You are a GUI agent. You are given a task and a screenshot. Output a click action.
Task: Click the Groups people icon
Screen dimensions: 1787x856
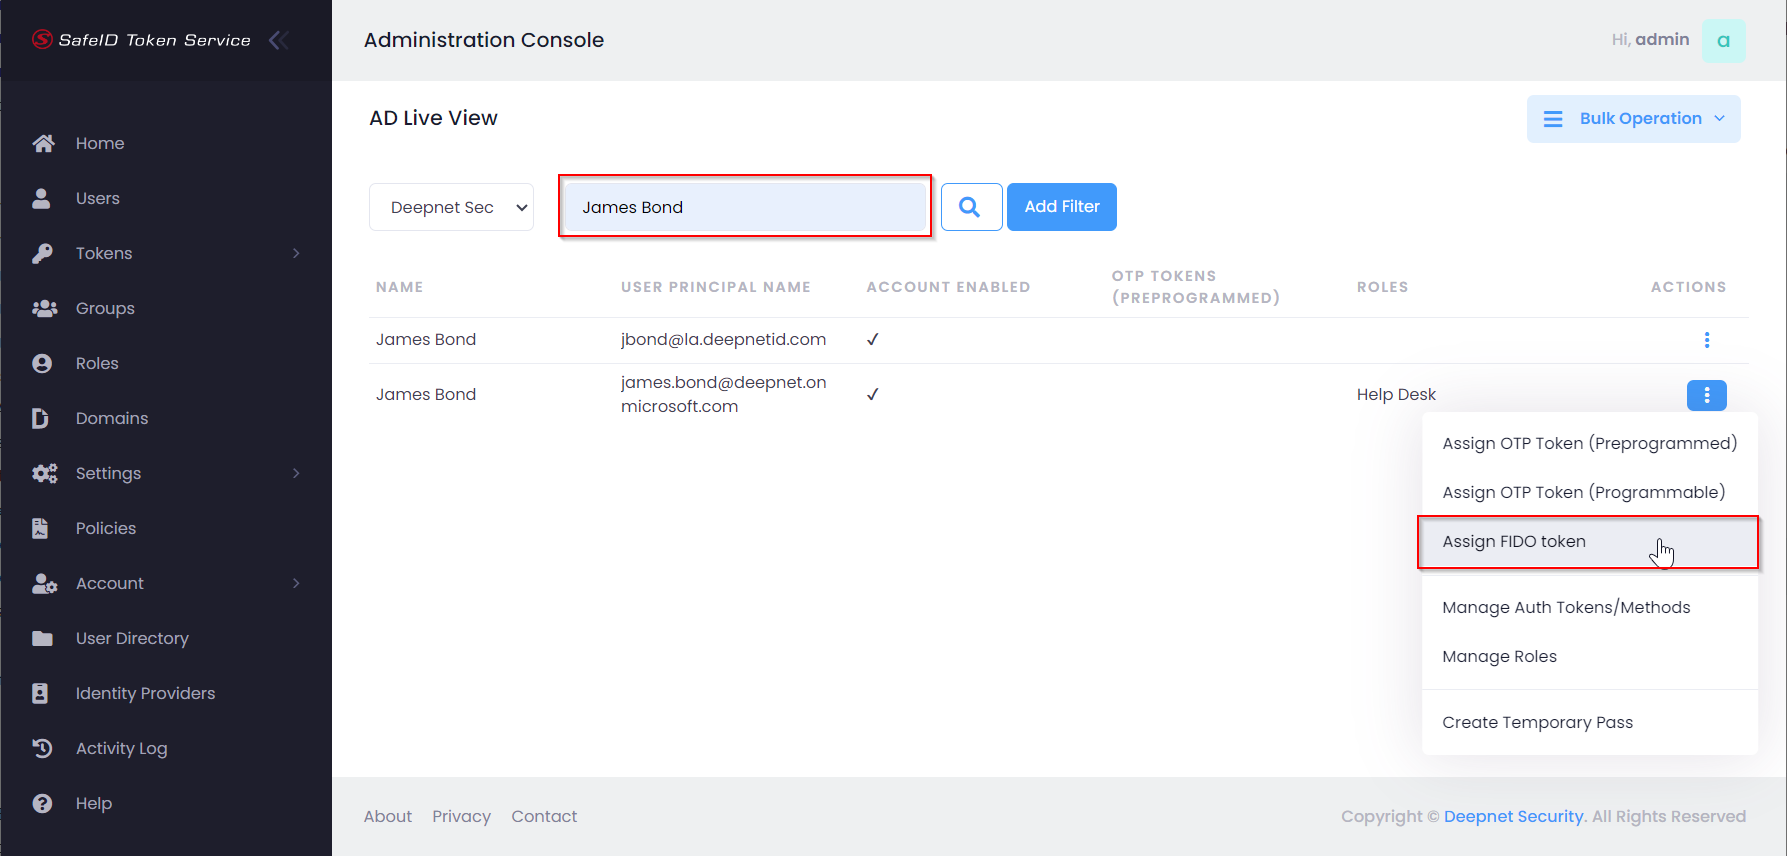click(44, 308)
